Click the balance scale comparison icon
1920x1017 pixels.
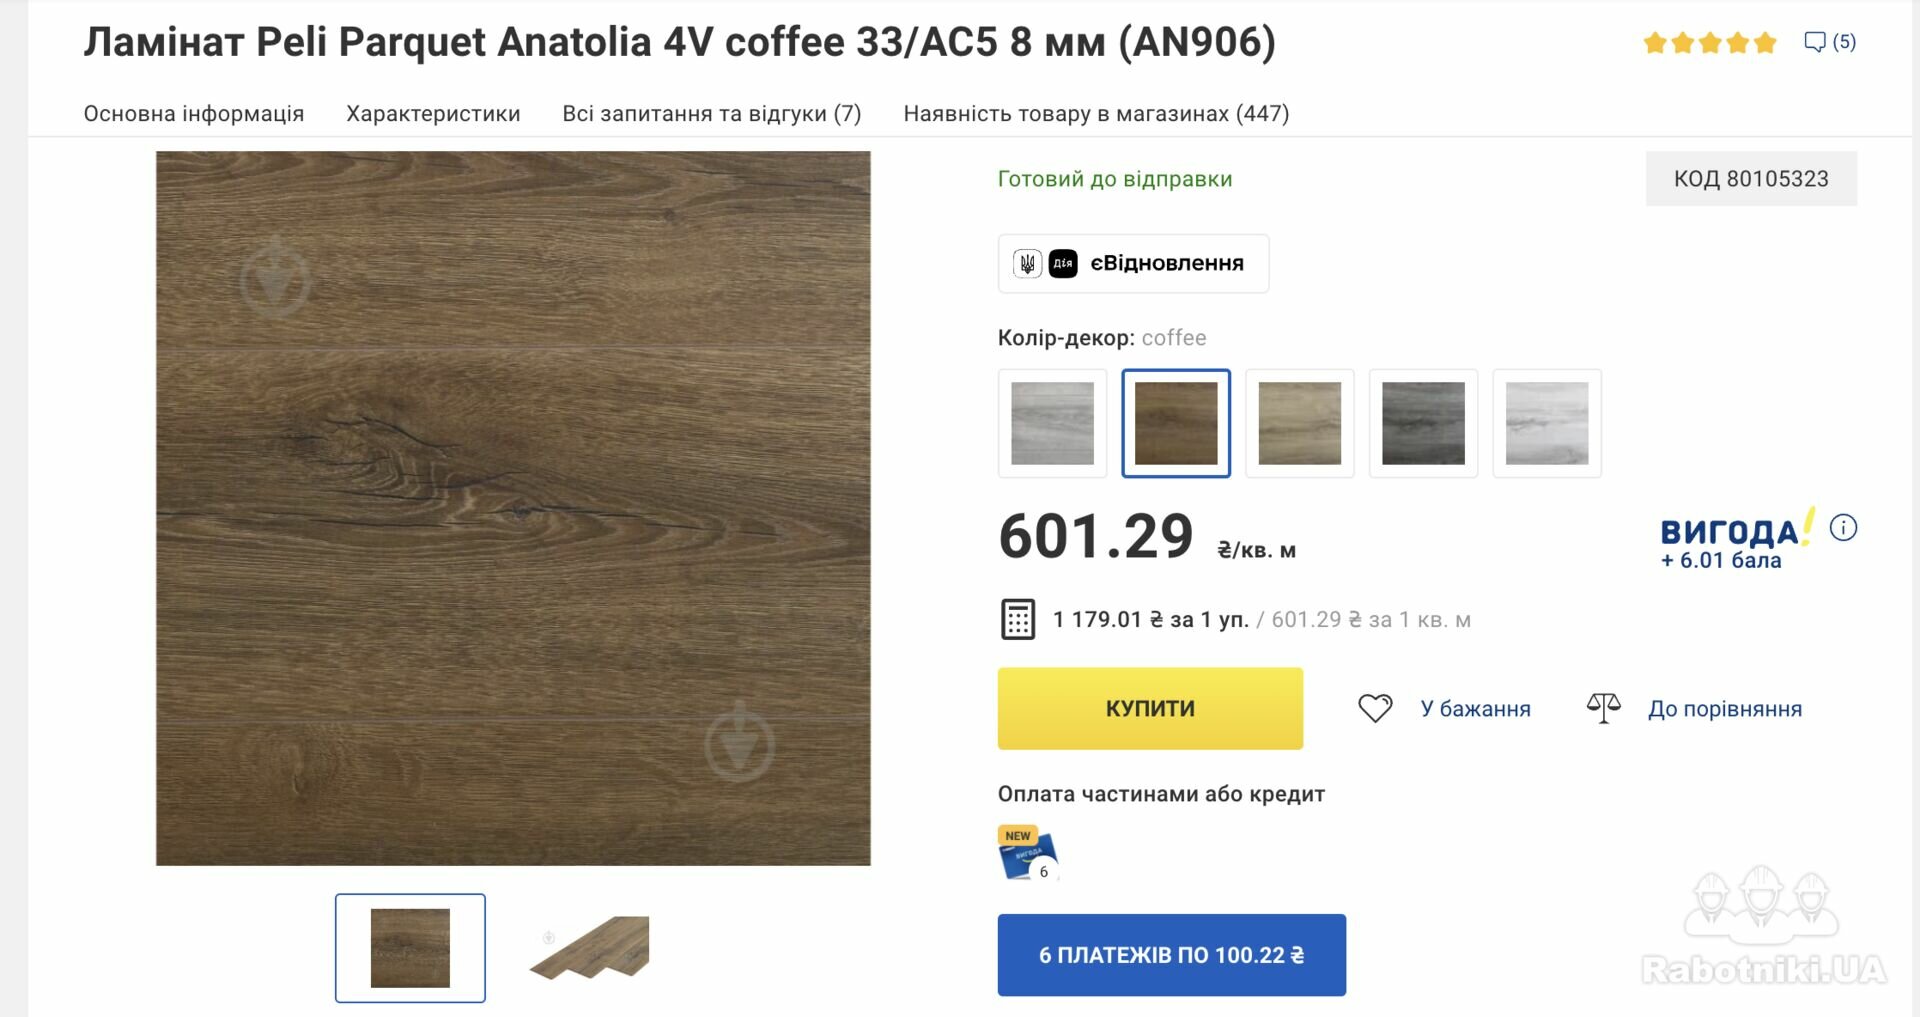point(1603,708)
